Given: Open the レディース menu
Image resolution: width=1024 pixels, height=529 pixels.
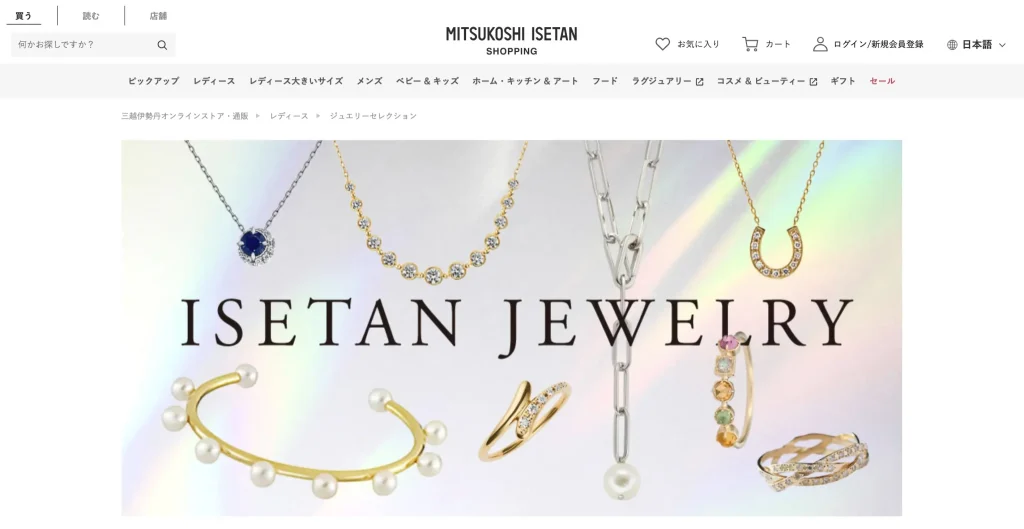Looking at the screenshot, I should point(214,81).
